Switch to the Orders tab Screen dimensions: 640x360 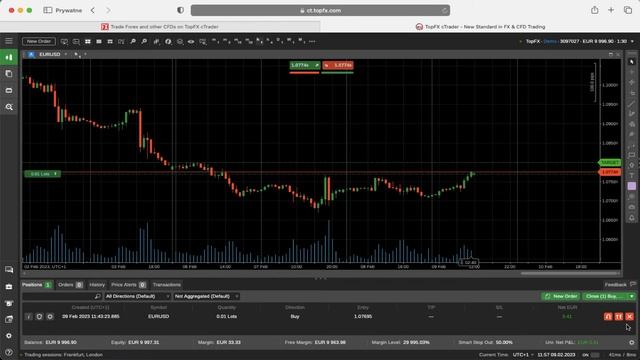click(70, 284)
